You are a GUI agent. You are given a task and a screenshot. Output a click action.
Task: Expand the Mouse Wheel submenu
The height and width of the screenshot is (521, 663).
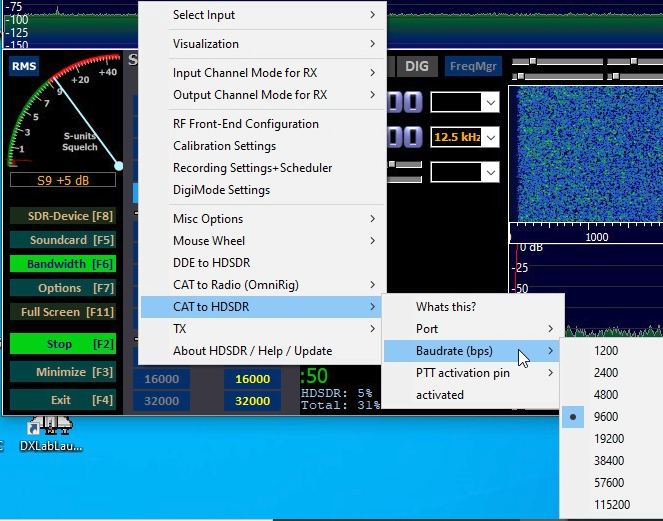[262, 241]
